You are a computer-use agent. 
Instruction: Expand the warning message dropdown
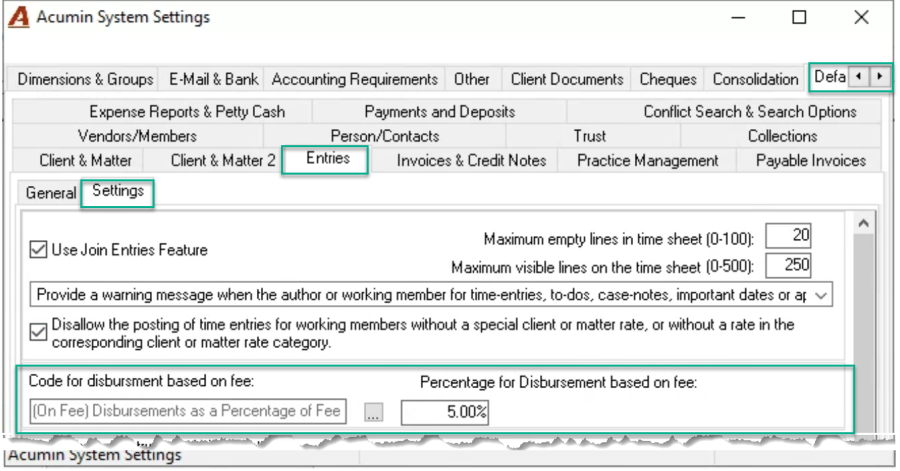[x=821, y=295]
